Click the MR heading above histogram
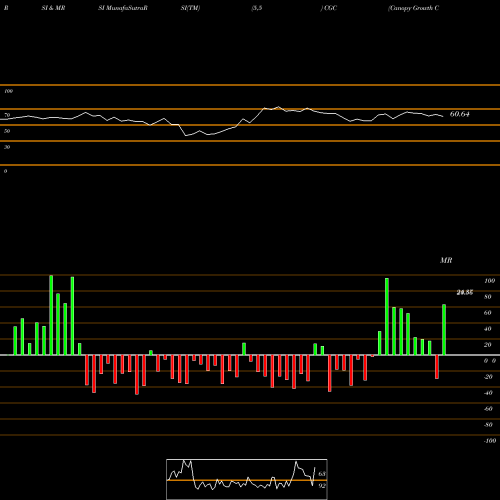Viewport: 500px width, 500px height. pyautogui.click(x=446, y=260)
